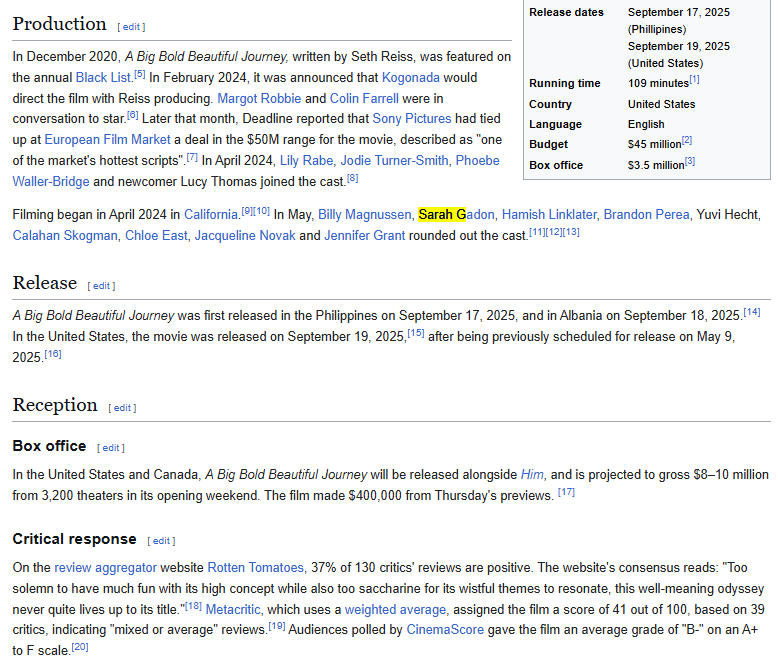
Task: Jump to citation 19 after 'mixed or average' reviews
Action: coord(277,626)
